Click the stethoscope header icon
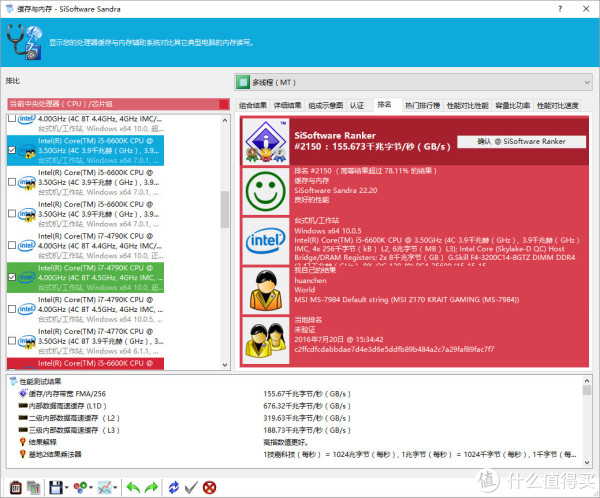This screenshot has width=600, height=498. (24, 42)
